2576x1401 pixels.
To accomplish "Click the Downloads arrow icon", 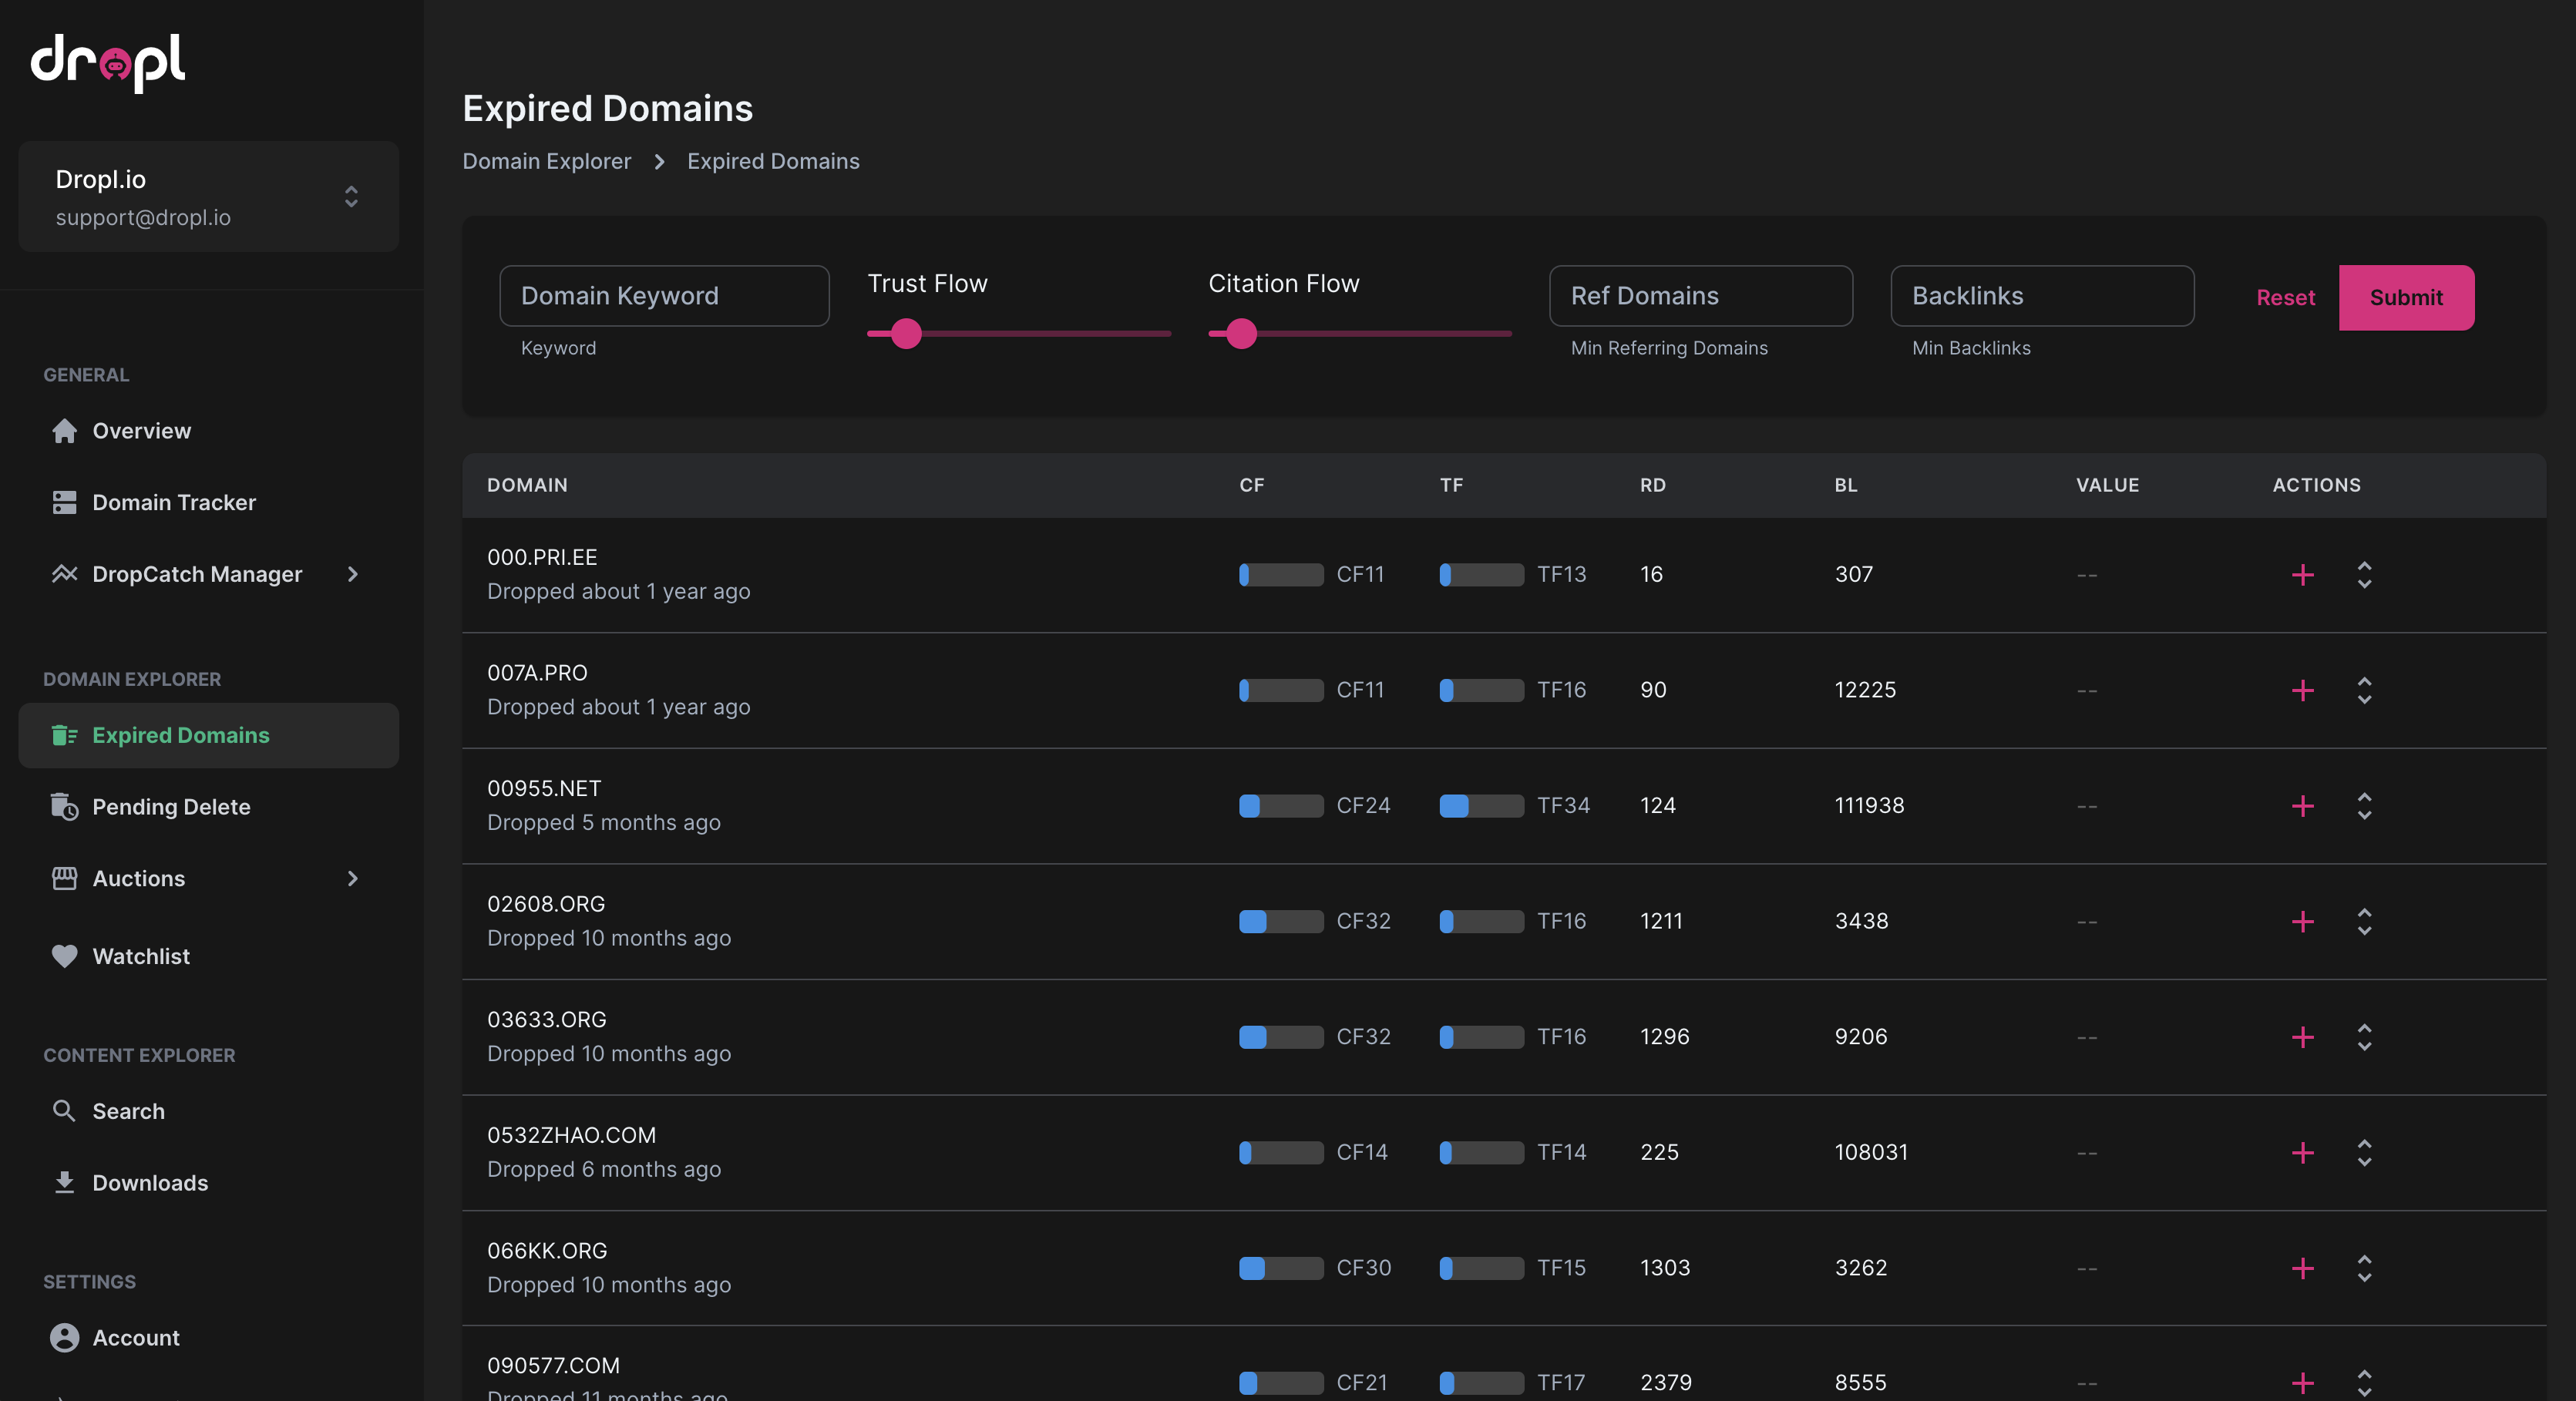I will point(65,1183).
